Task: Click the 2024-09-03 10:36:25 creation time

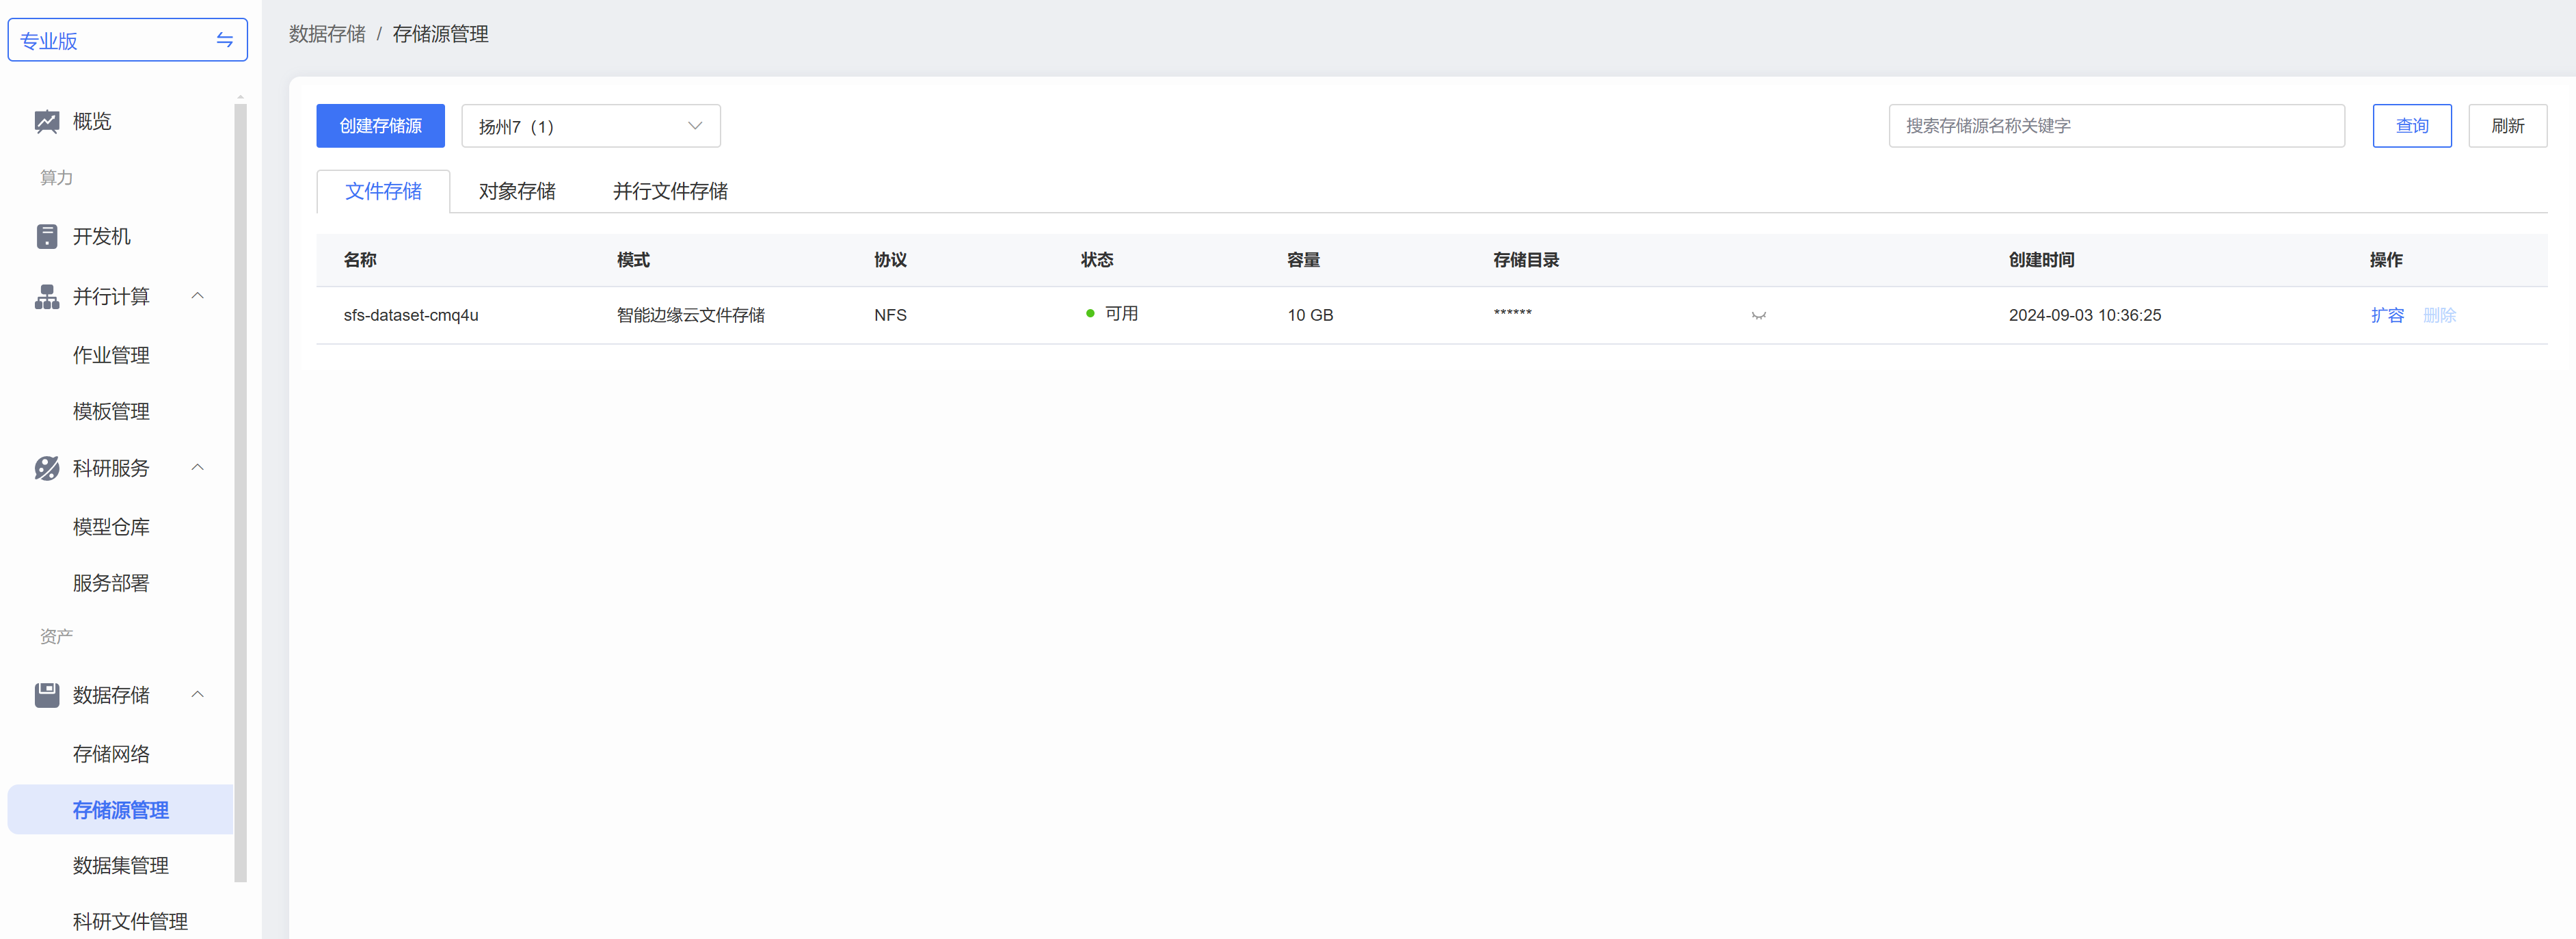Action: point(2084,316)
